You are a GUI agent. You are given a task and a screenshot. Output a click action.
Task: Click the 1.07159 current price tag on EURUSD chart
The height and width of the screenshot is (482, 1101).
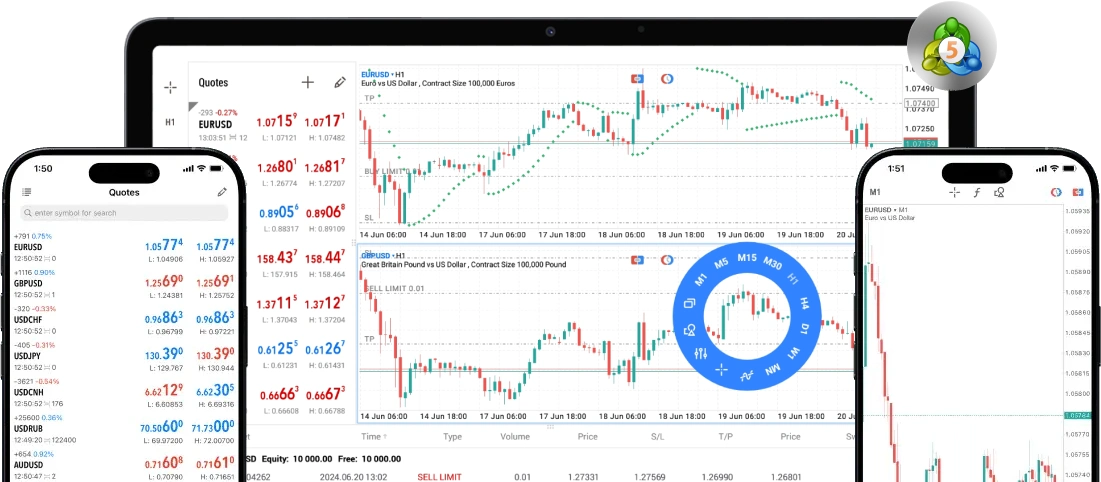pos(921,144)
